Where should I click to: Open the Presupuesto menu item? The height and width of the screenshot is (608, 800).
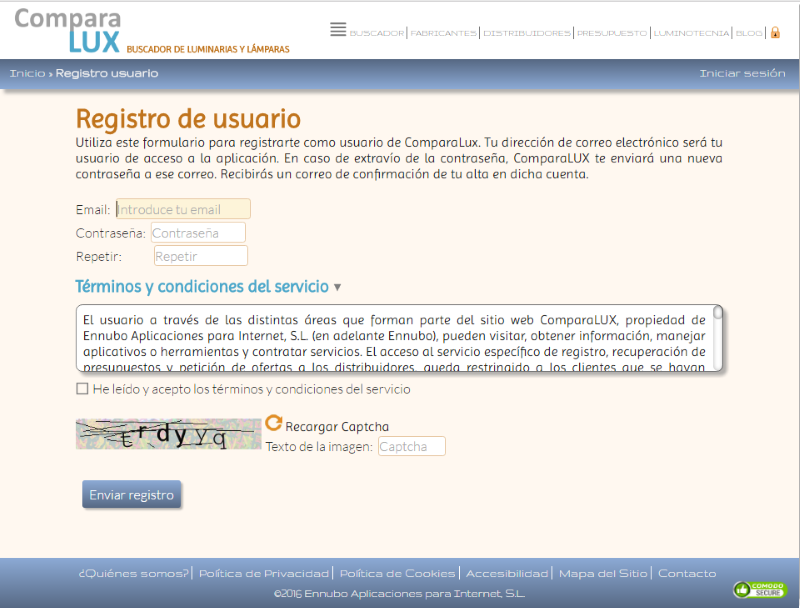[612, 33]
